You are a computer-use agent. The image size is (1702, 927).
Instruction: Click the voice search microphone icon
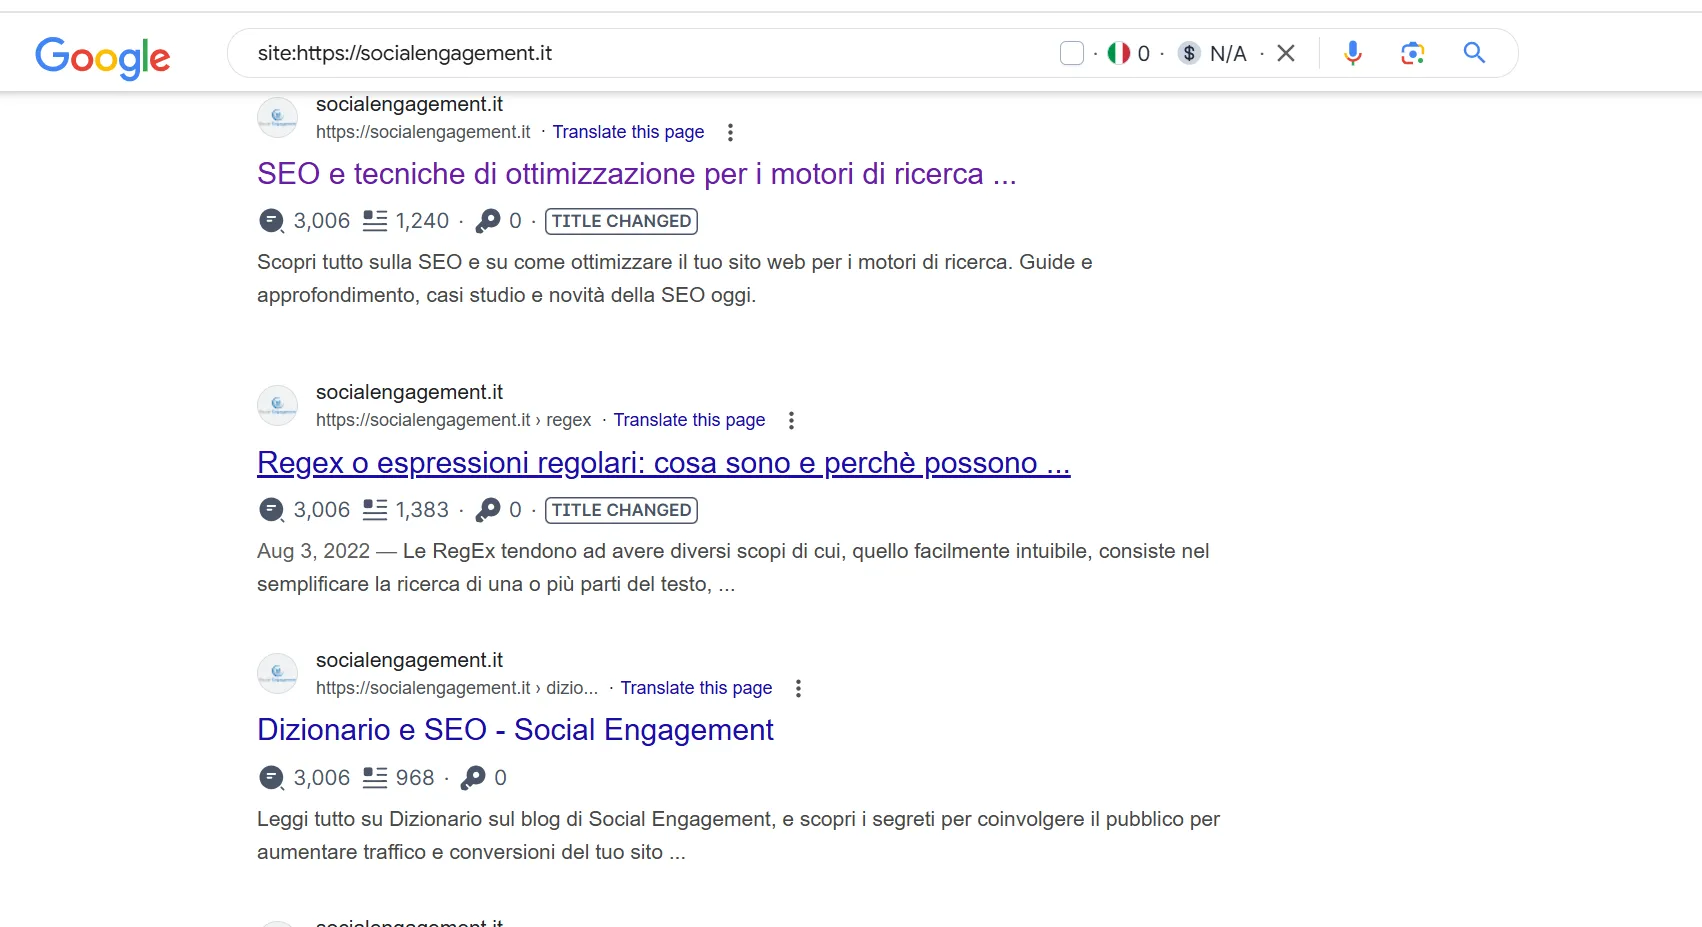tap(1353, 53)
